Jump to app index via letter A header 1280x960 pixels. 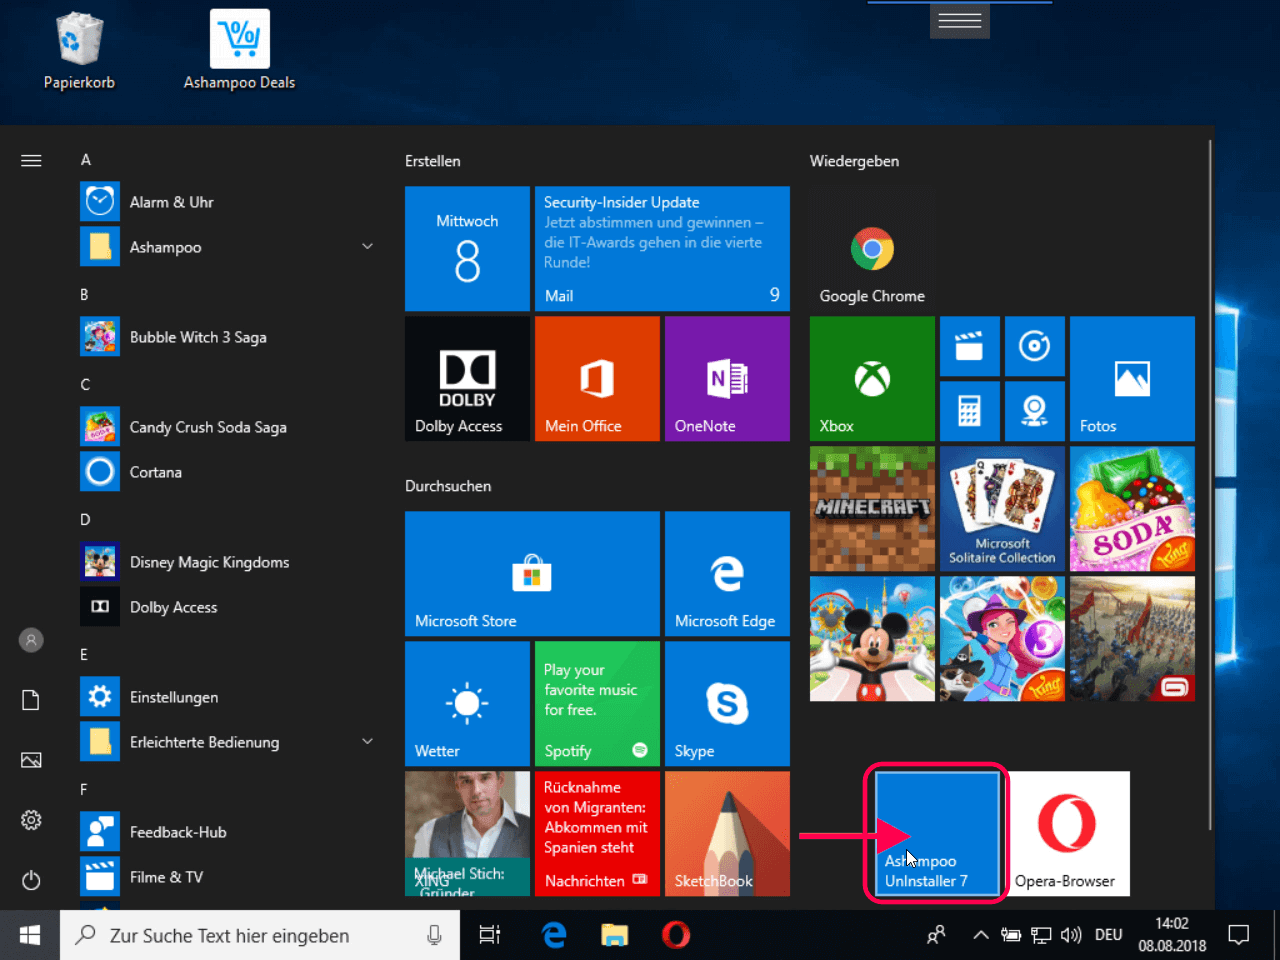[86, 160]
